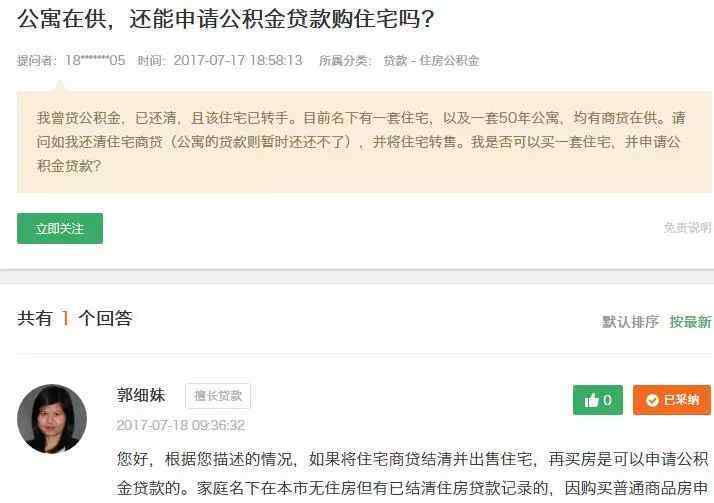Sort answers by 按最新

click(690, 322)
